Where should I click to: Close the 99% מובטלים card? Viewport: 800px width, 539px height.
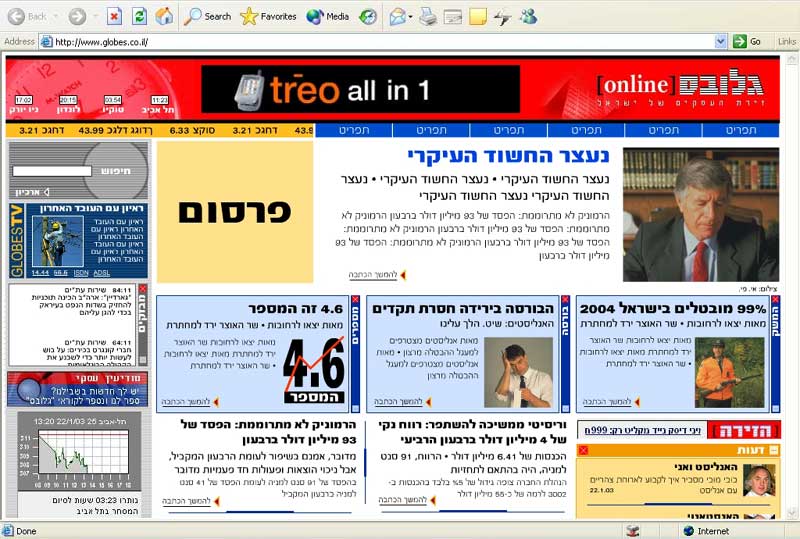tap(776, 300)
